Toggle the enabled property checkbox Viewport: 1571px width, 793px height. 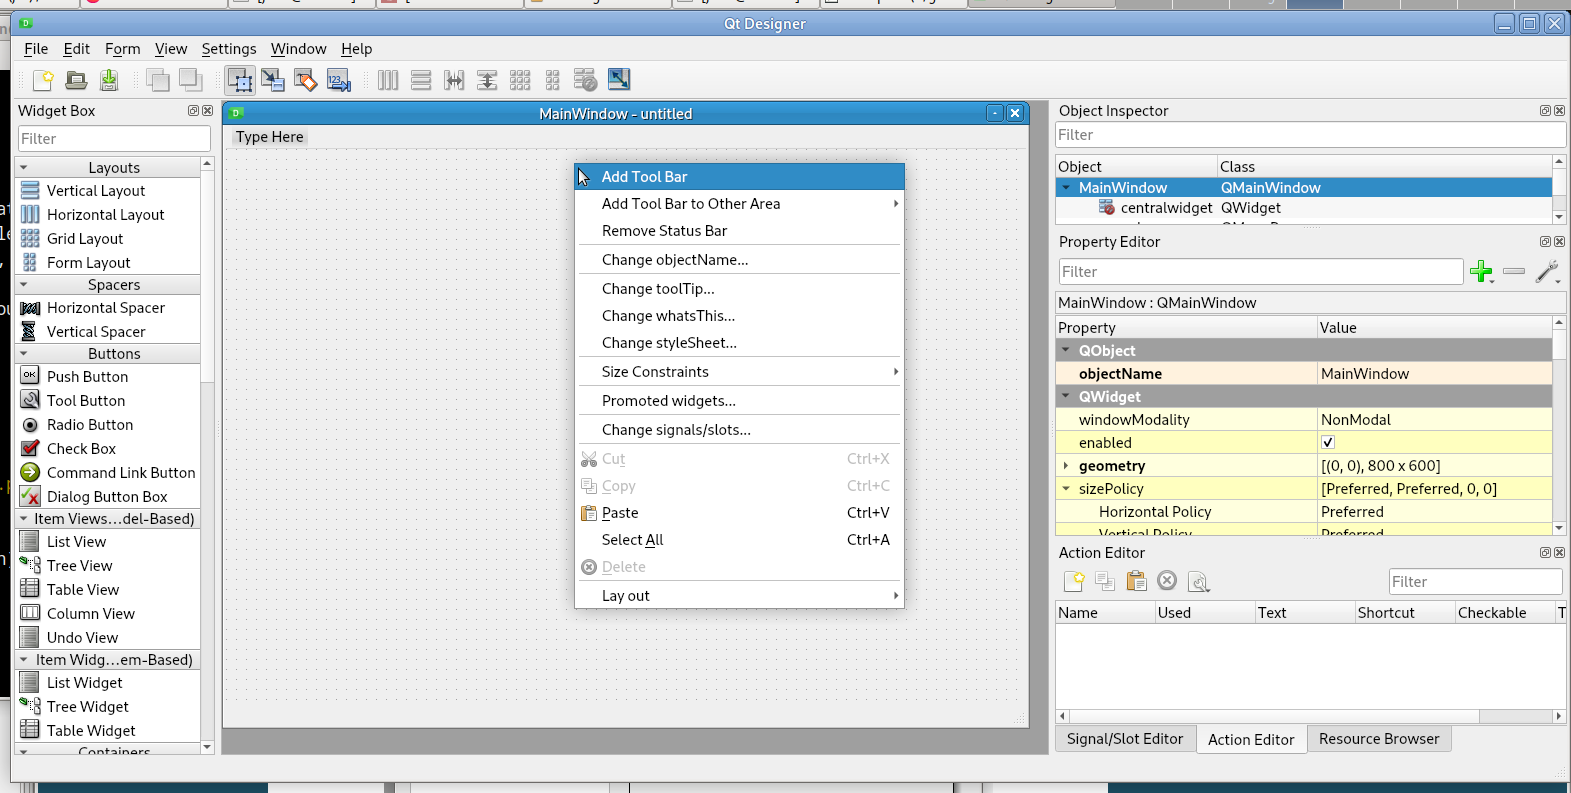click(1328, 442)
